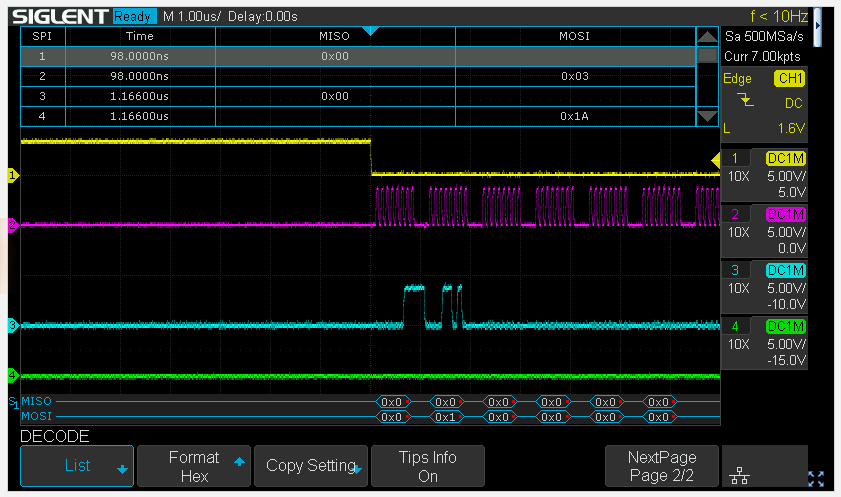841x497 pixels.
Task: Click the Ready acquisition status label
Action: tap(134, 17)
